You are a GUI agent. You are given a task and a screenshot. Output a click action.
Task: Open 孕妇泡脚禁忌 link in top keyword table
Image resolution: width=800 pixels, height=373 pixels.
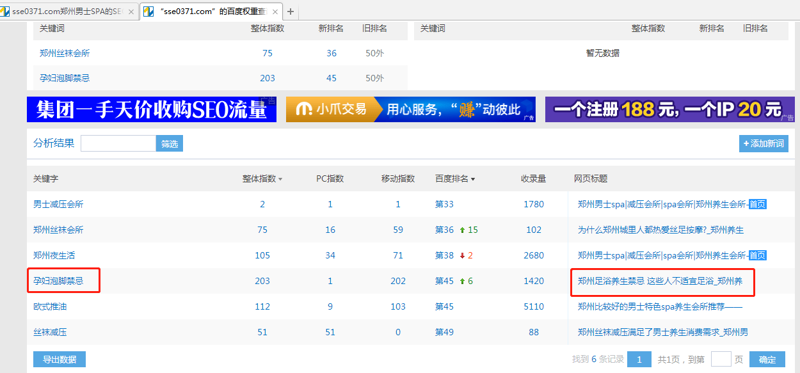(x=65, y=78)
